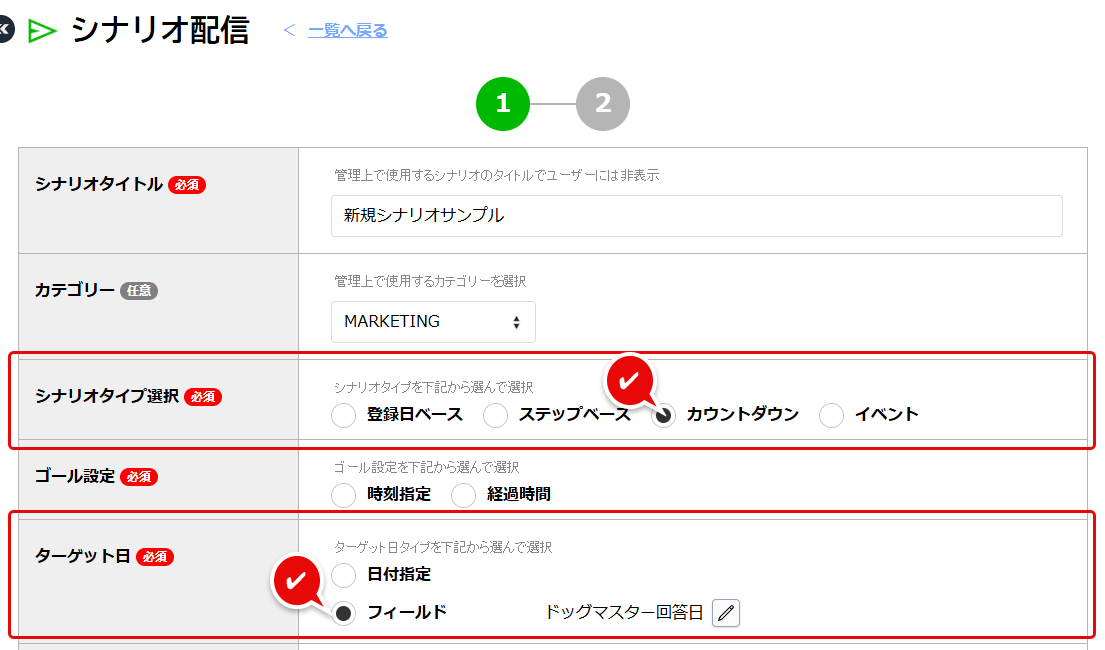Click the red checkmark badge above カウントダウン
The height and width of the screenshot is (650, 1105).
[x=630, y=381]
